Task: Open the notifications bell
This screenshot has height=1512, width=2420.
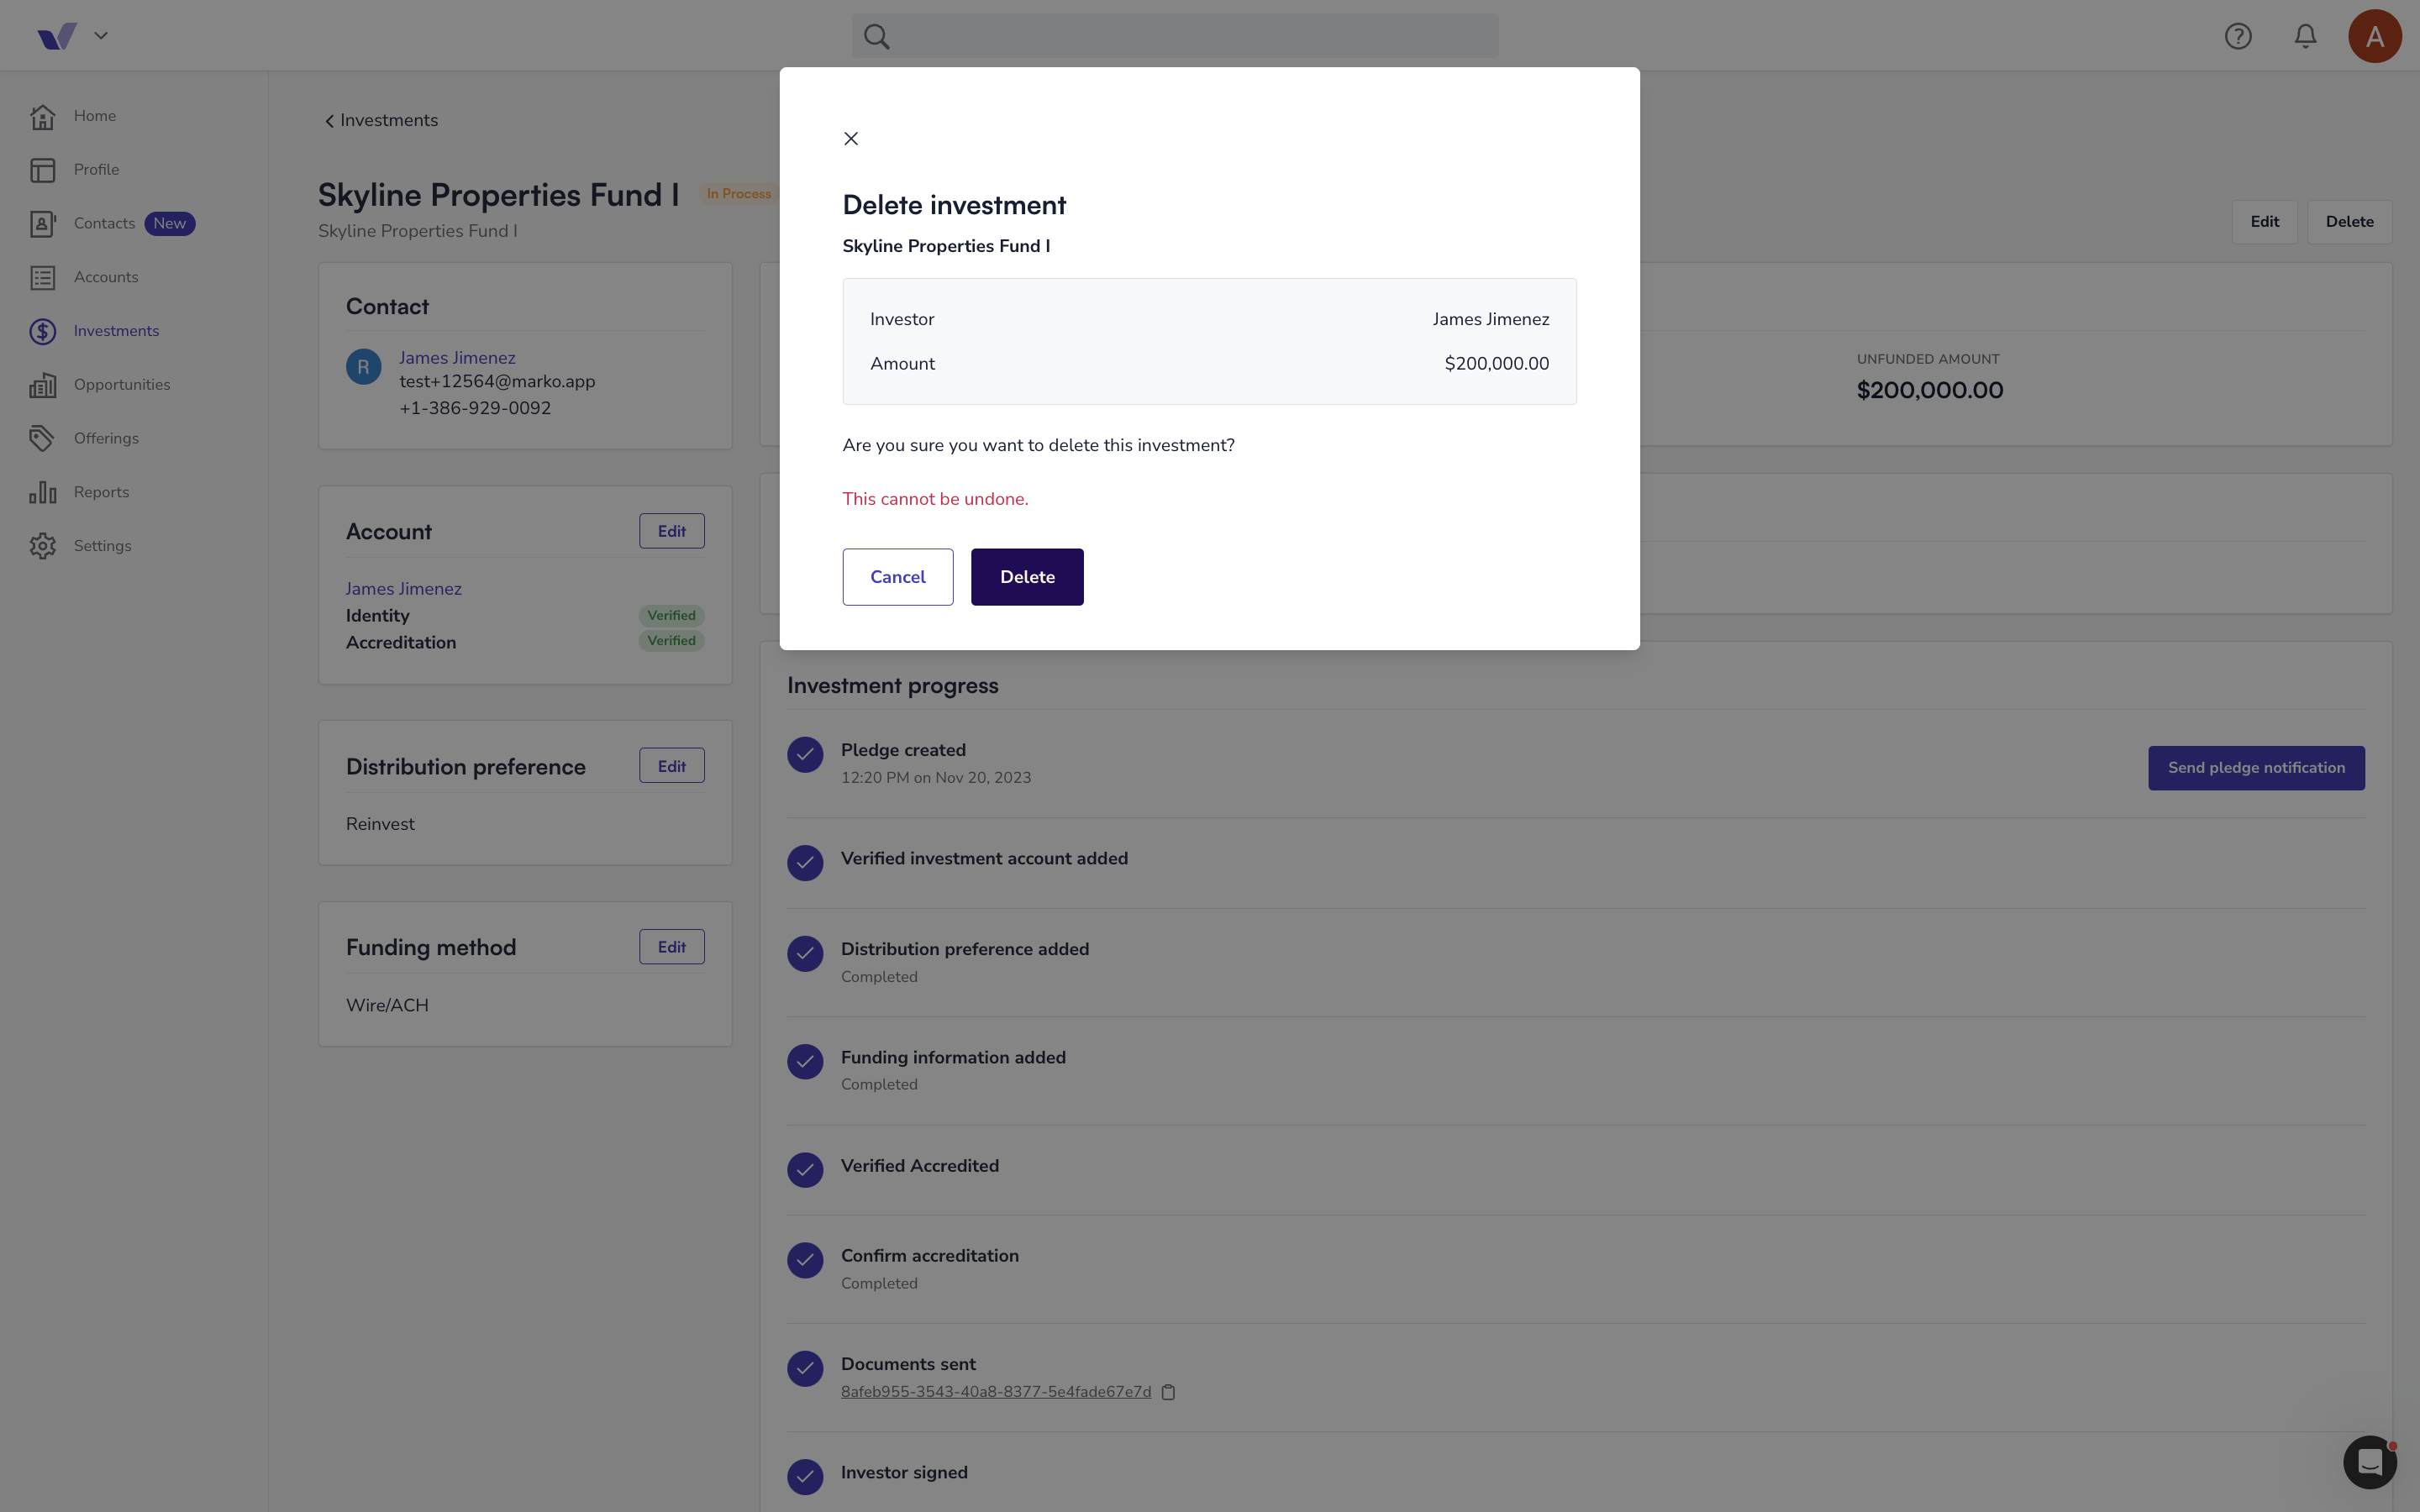Action: tap(2305, 36)
